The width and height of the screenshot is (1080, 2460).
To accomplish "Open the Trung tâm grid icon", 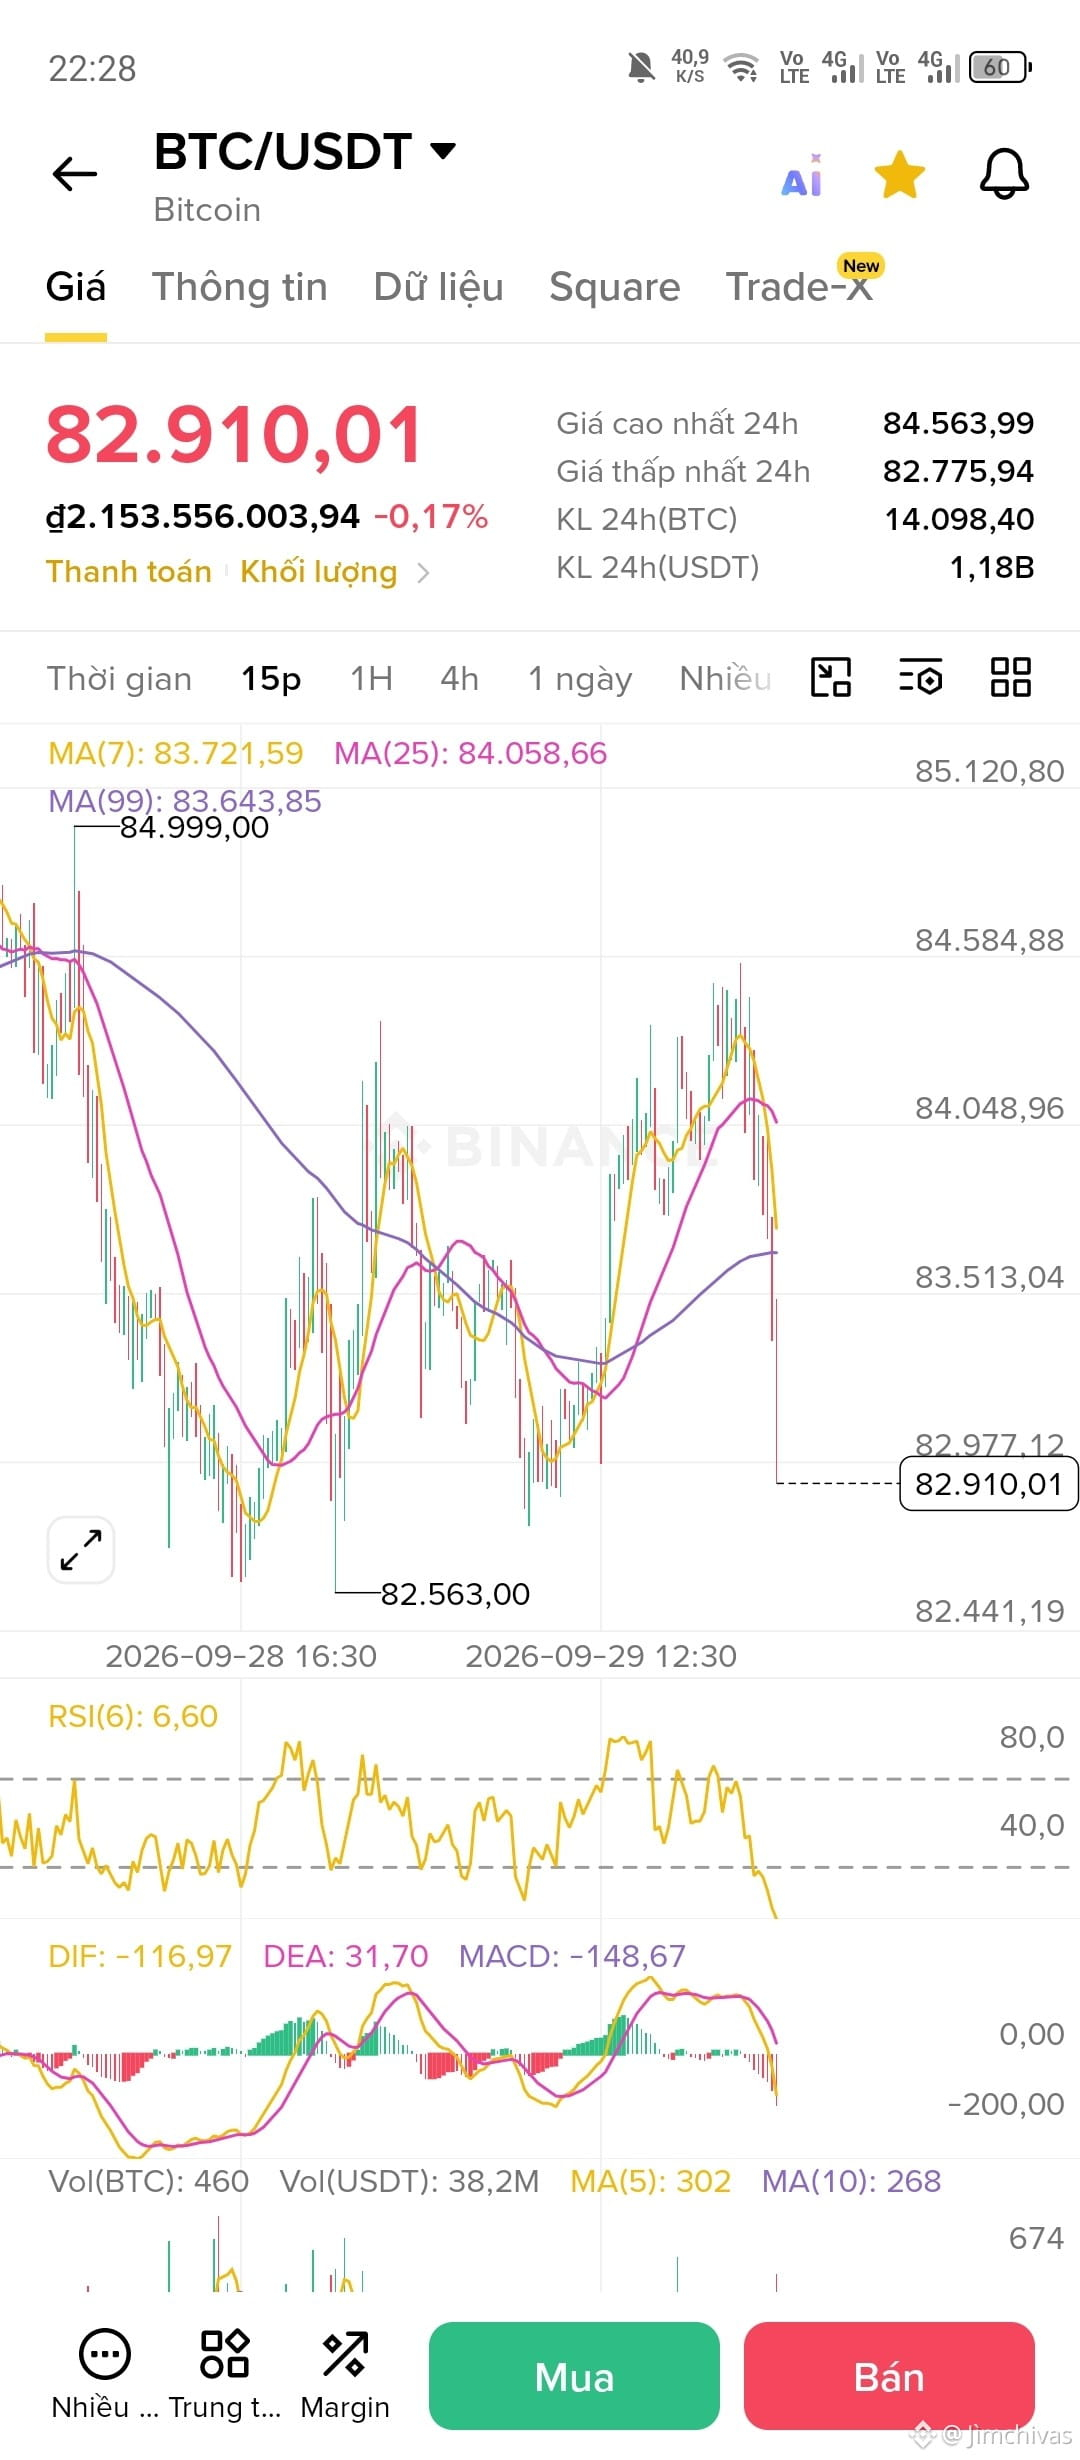I will 225,2375.
